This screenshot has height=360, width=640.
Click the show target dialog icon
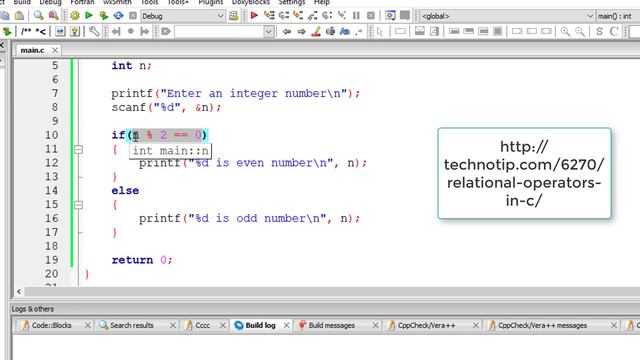233,16
